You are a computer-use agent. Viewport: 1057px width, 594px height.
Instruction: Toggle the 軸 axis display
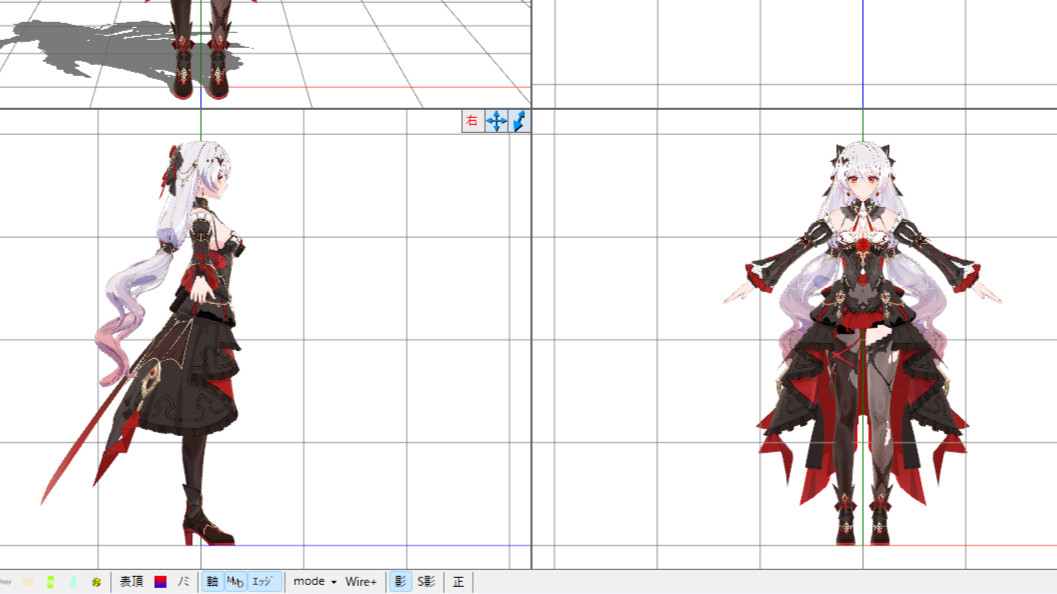point(212,581)
